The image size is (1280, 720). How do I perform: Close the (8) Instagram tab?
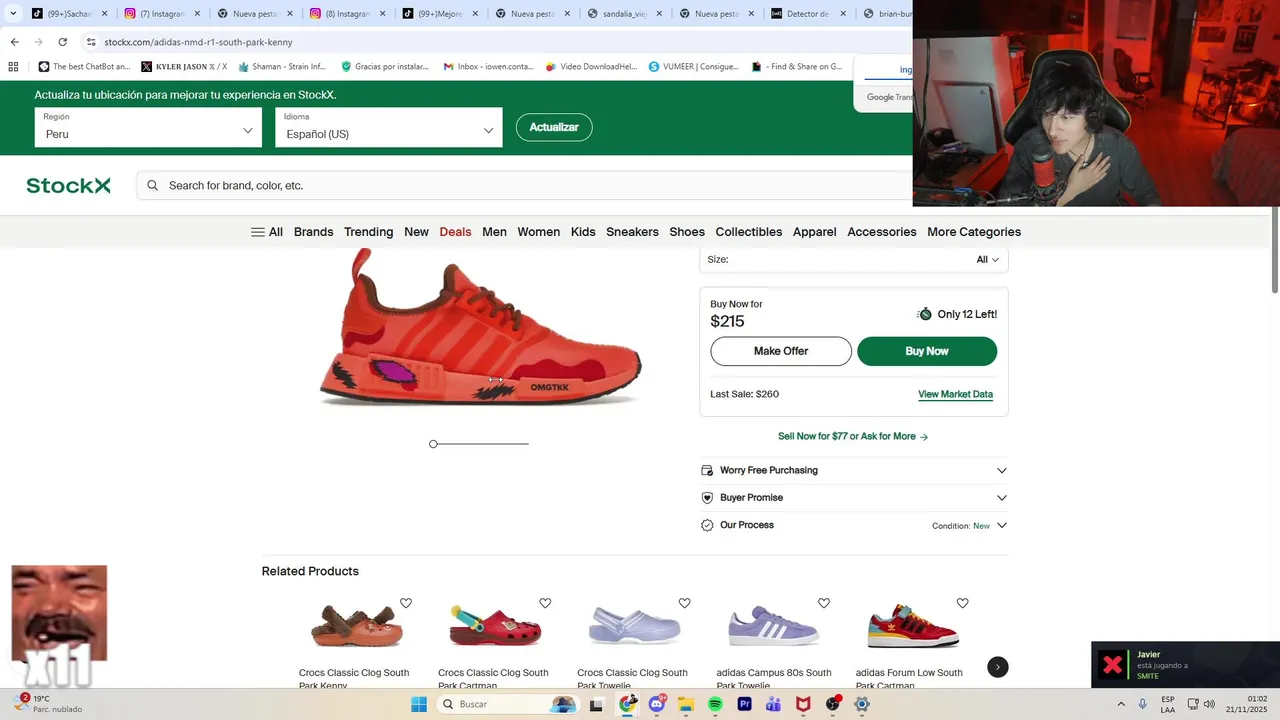point(382,14)
